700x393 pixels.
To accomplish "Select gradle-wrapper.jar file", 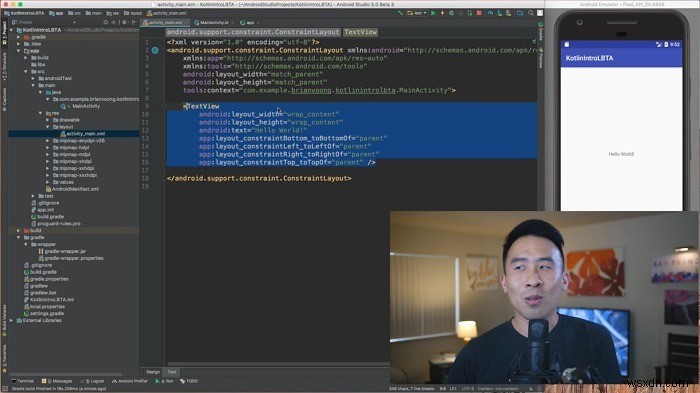I will 65,251.
